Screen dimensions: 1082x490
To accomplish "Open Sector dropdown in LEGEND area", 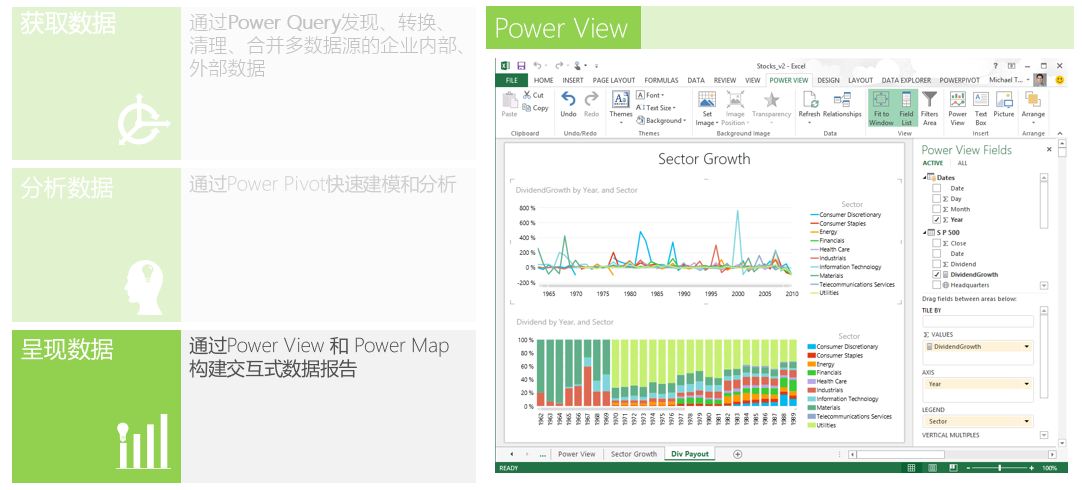I will (1027, 421).
